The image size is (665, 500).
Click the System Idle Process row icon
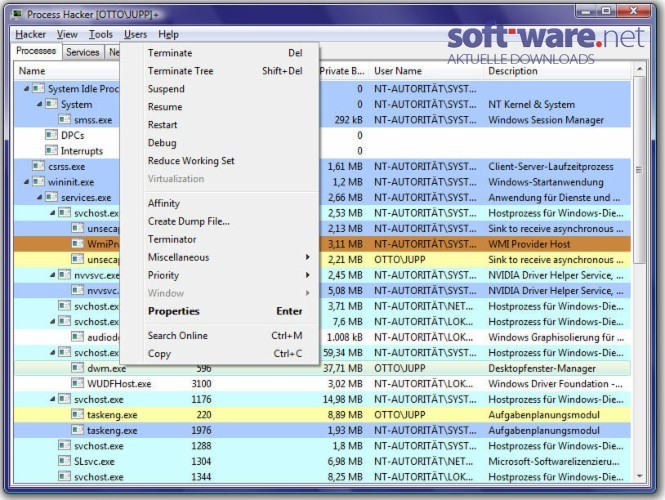[39, 88]
